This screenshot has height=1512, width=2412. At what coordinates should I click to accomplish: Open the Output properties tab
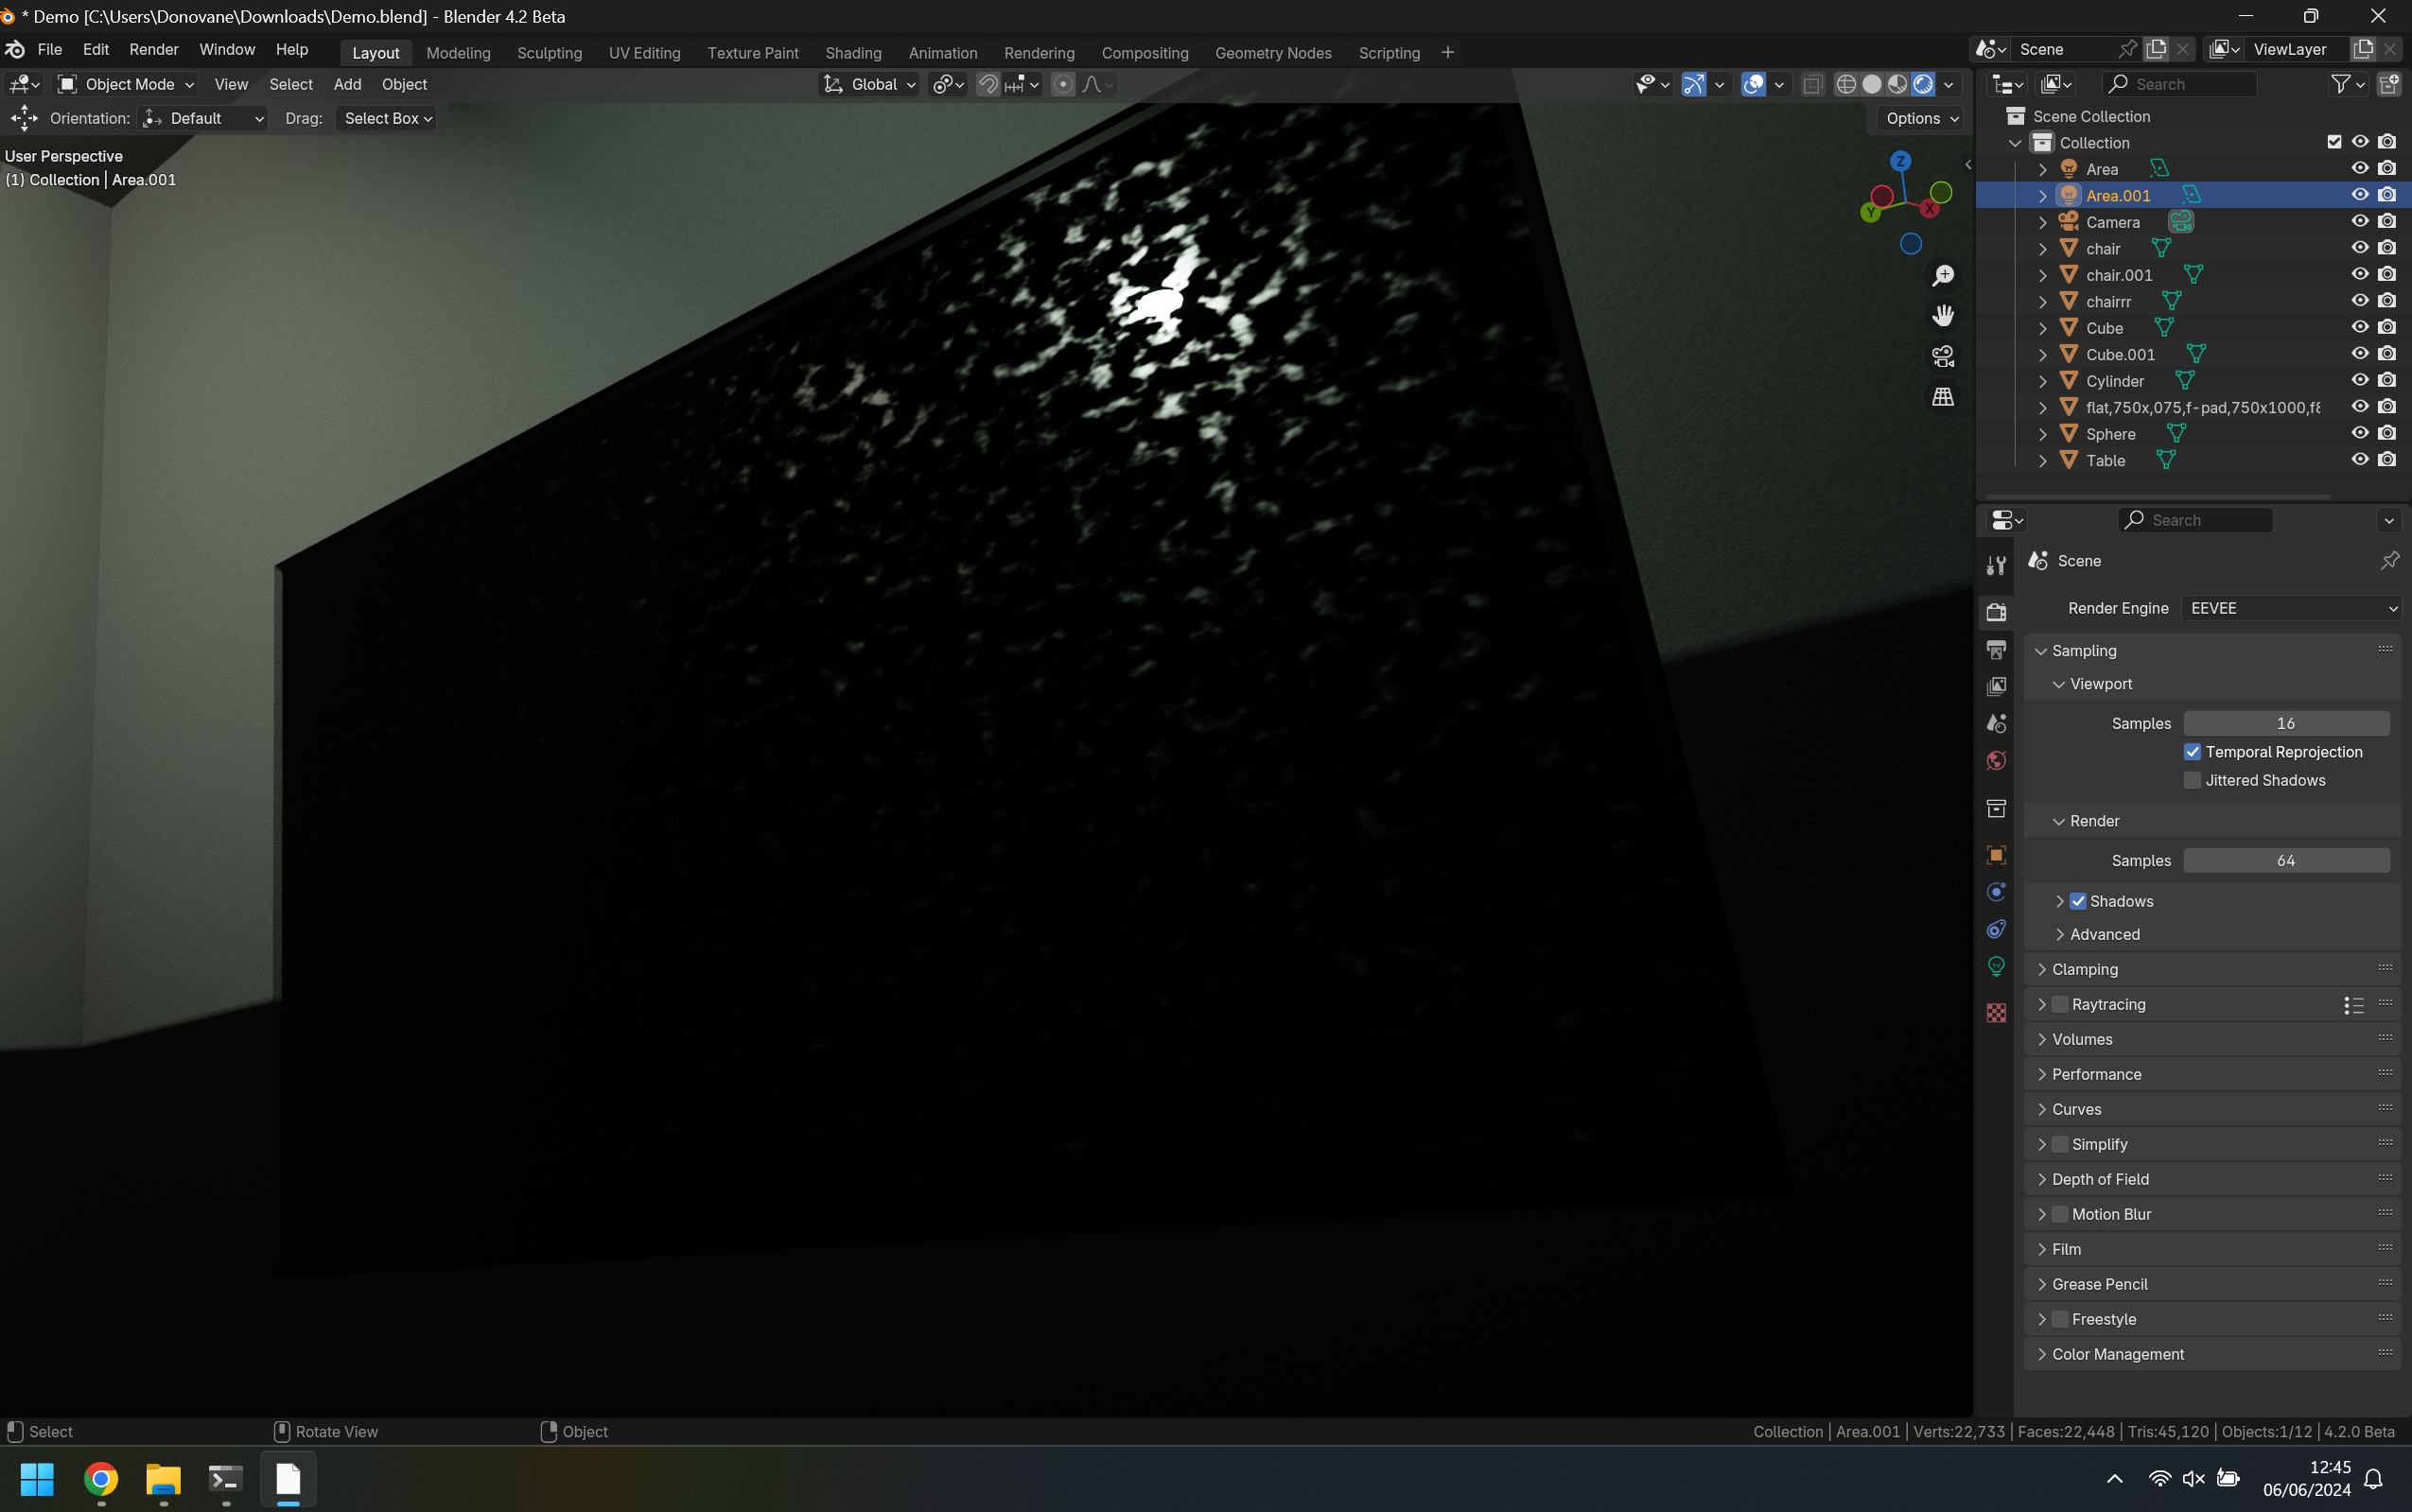point(1996,649)
